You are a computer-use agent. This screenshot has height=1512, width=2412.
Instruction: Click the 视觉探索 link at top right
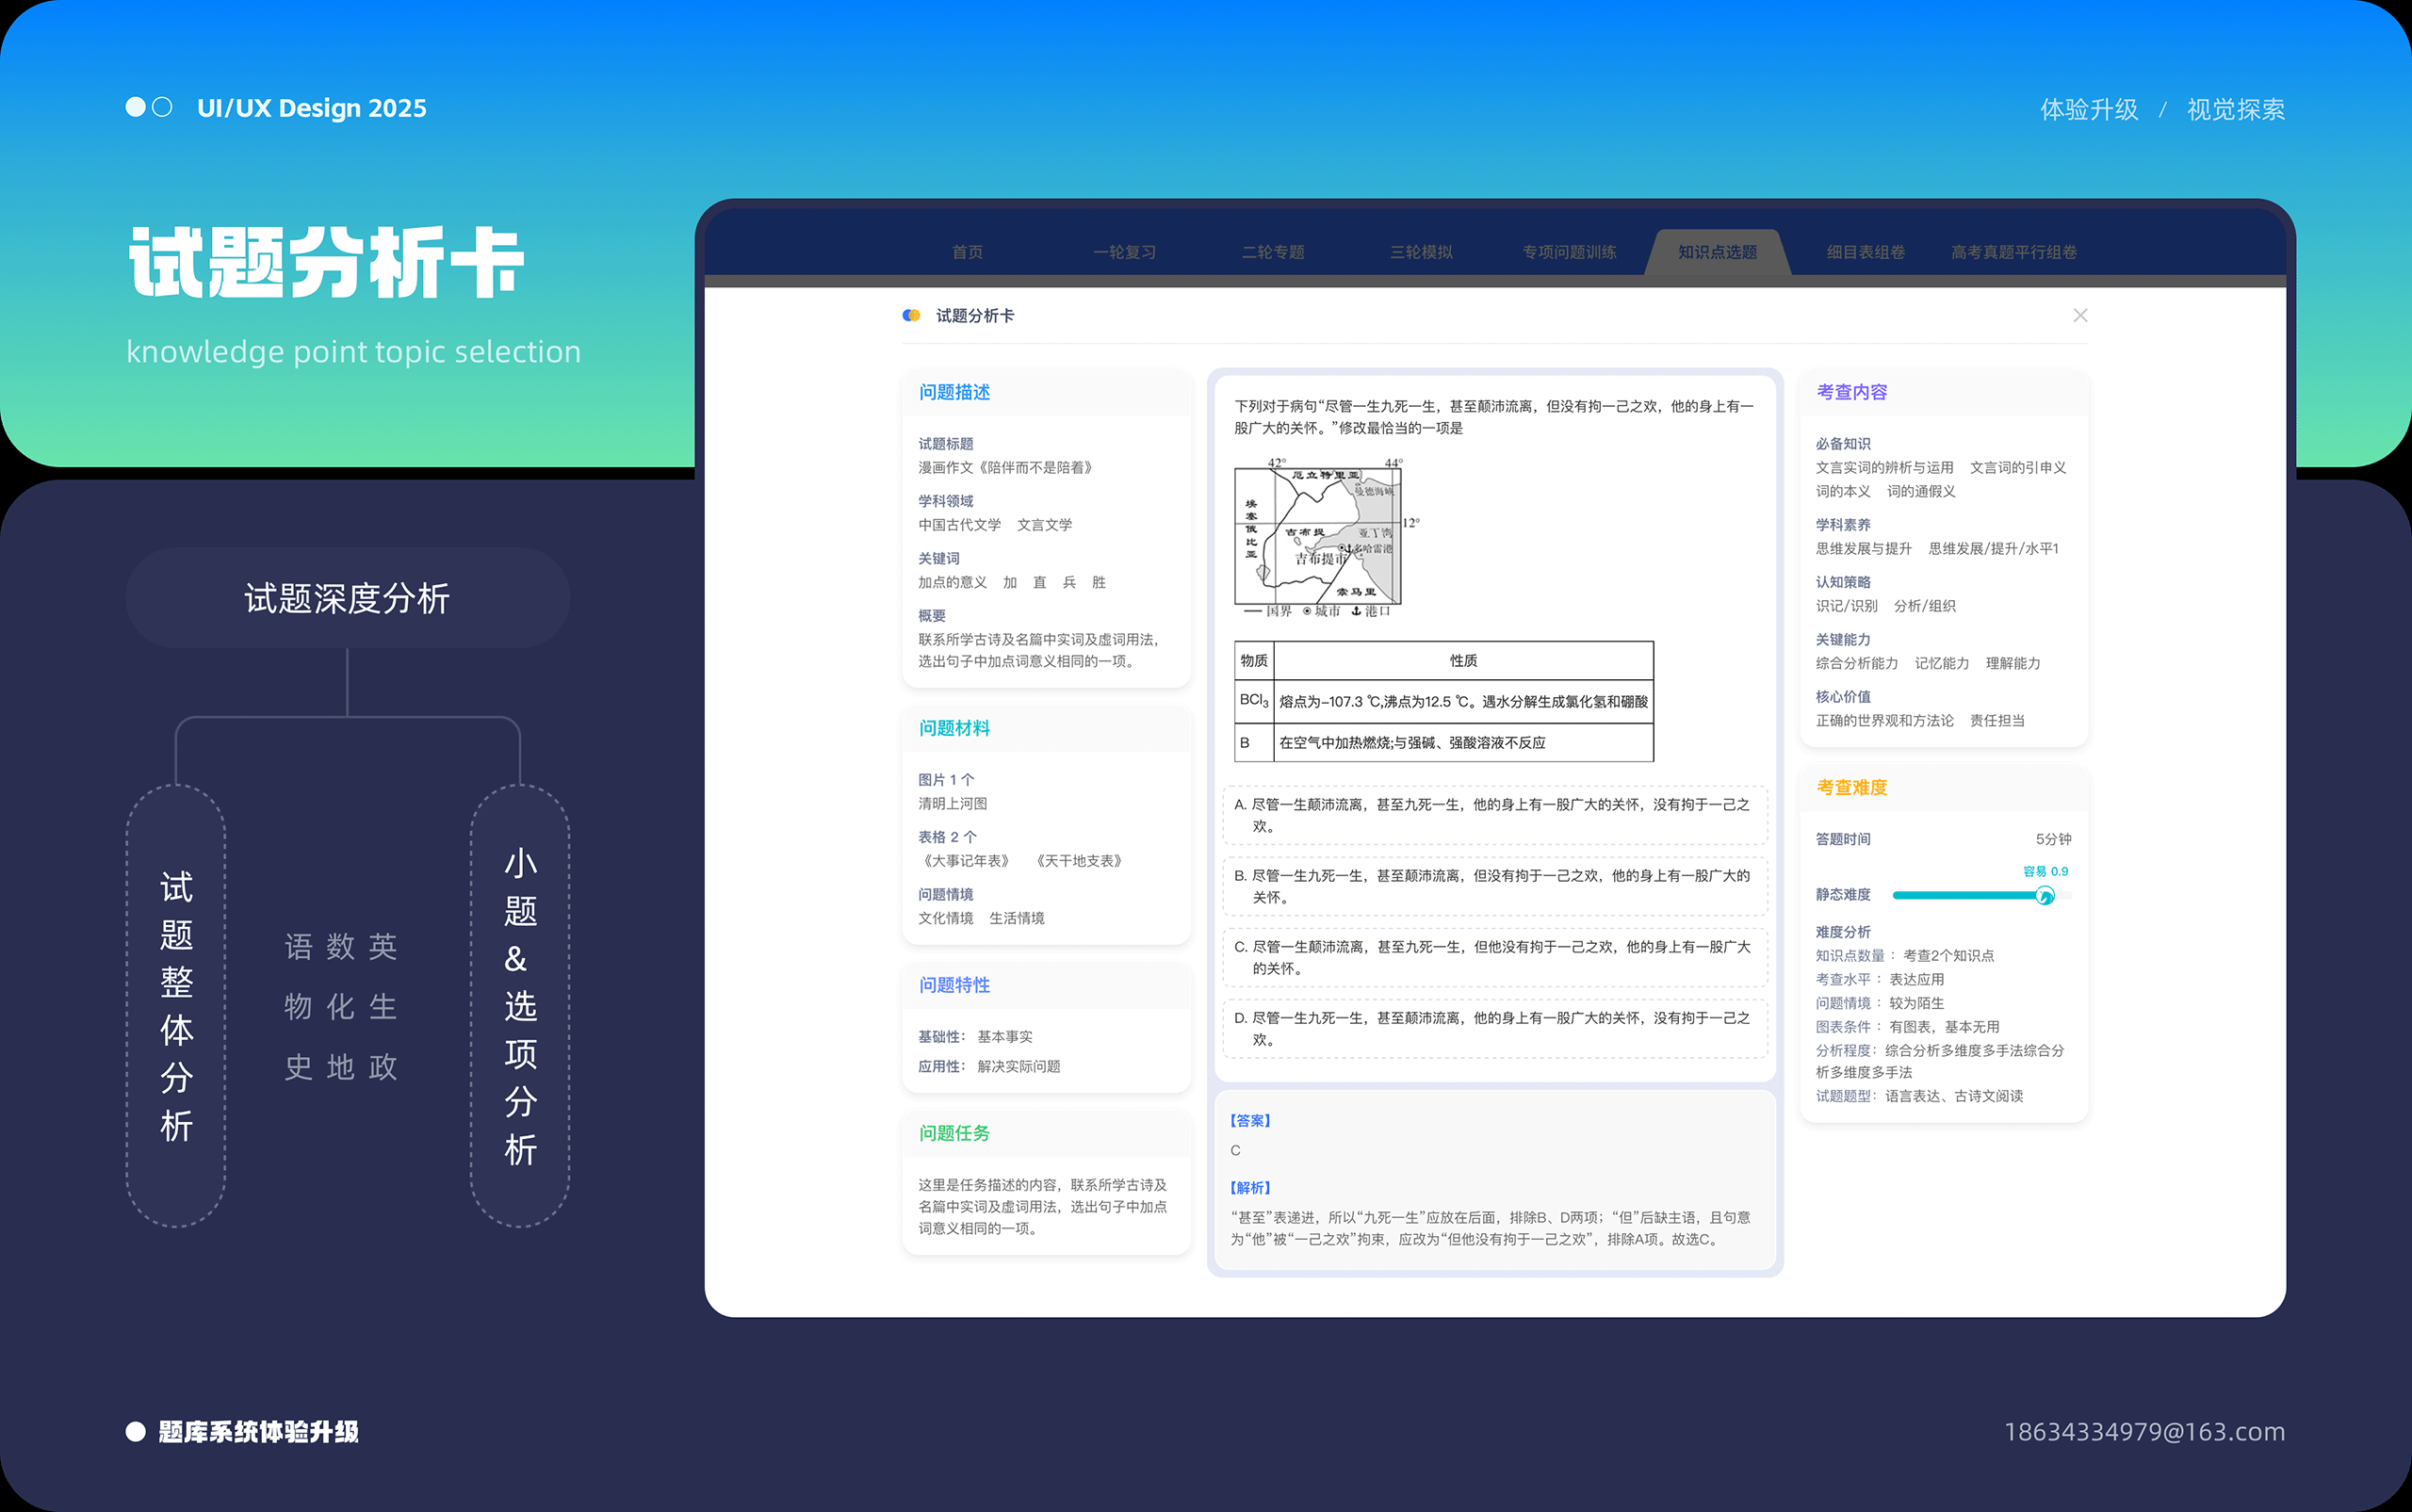[x=2235, y=109]
